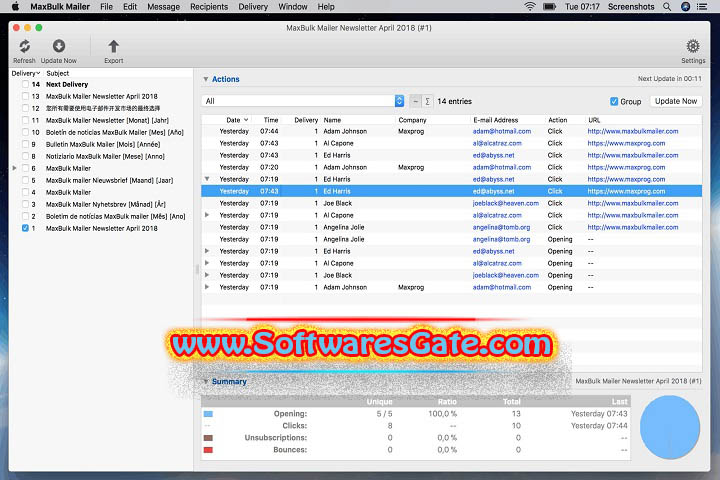The height and width of the screenshot is (480, 720).
Task: Toggle checkbox for delivery 9 Bulletin MaxBulk
Action: click(25, 144)
